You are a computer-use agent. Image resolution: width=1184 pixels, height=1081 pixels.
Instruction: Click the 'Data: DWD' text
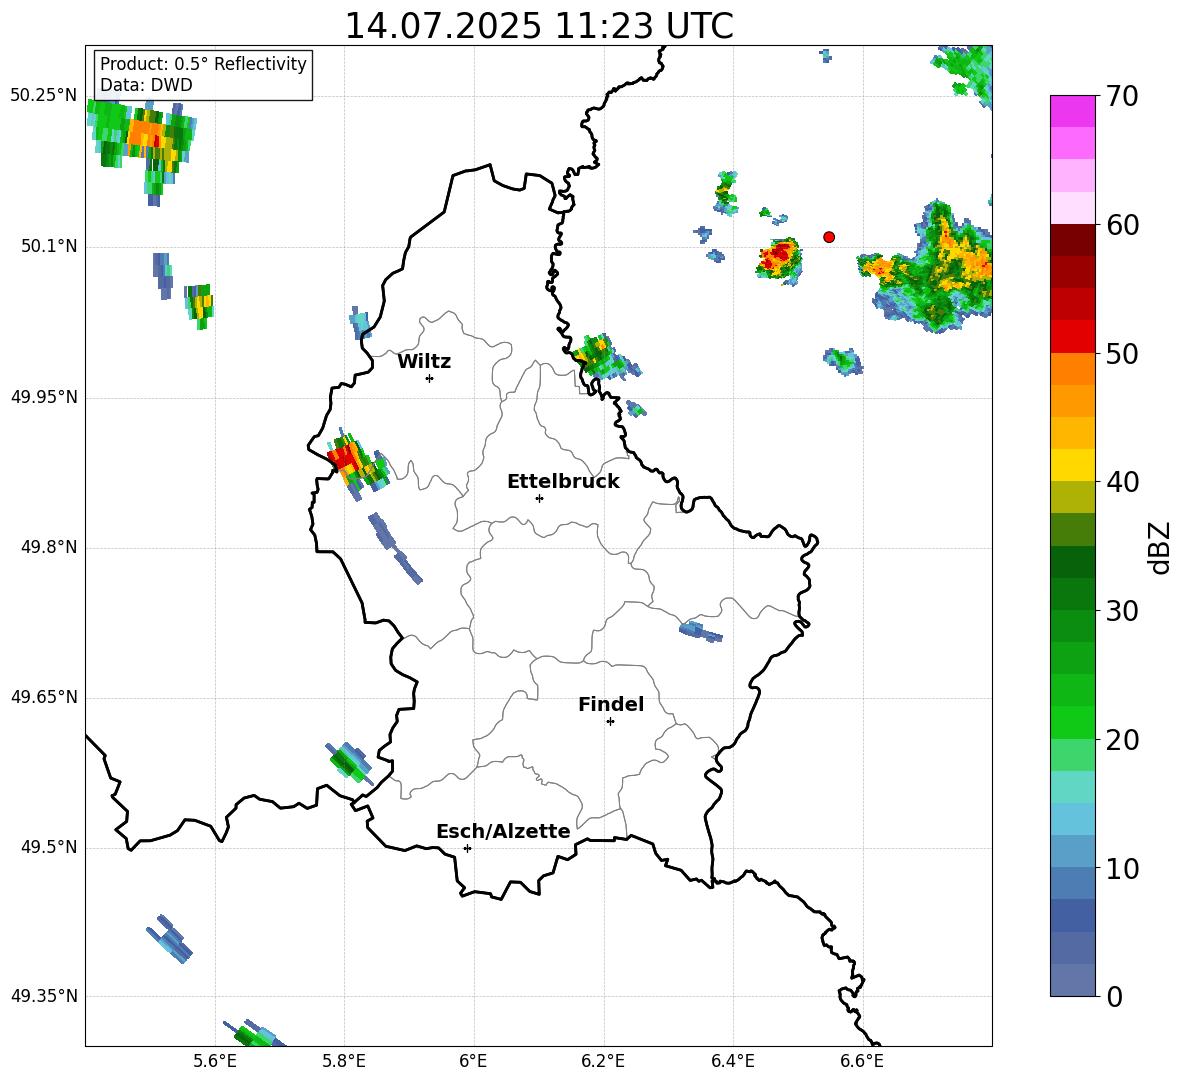(146, 85)
